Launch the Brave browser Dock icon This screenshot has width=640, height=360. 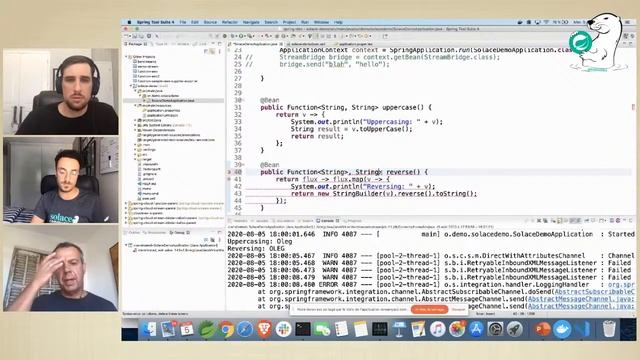pos(264,329)
